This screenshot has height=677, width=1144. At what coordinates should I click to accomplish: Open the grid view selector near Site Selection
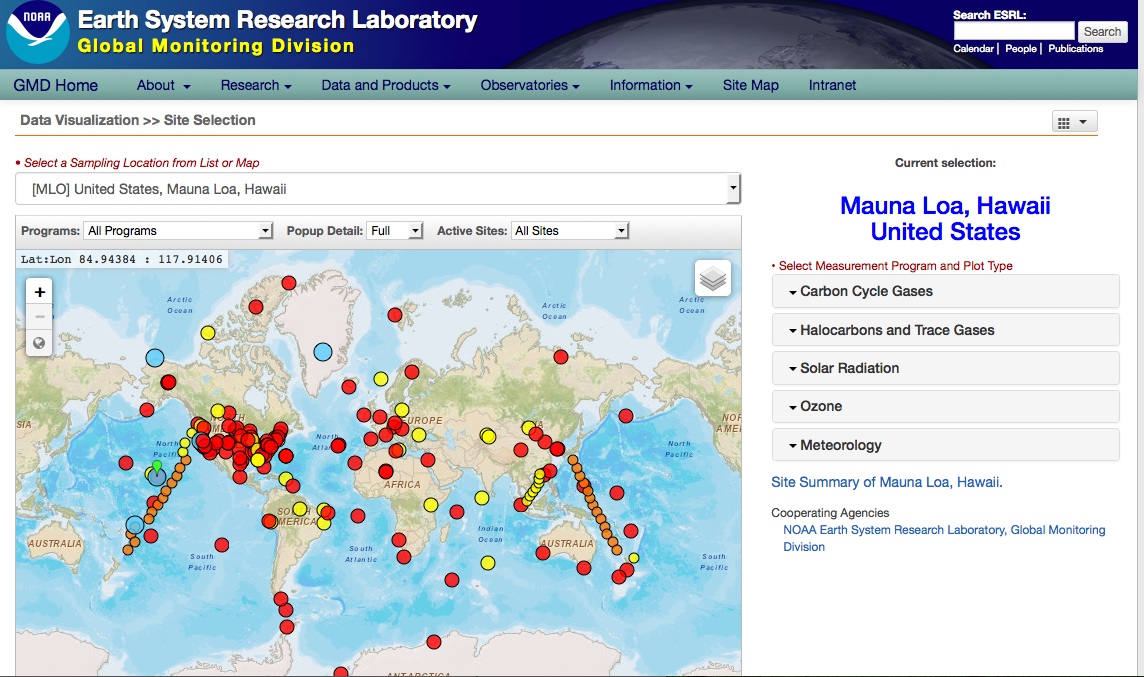1073,120
